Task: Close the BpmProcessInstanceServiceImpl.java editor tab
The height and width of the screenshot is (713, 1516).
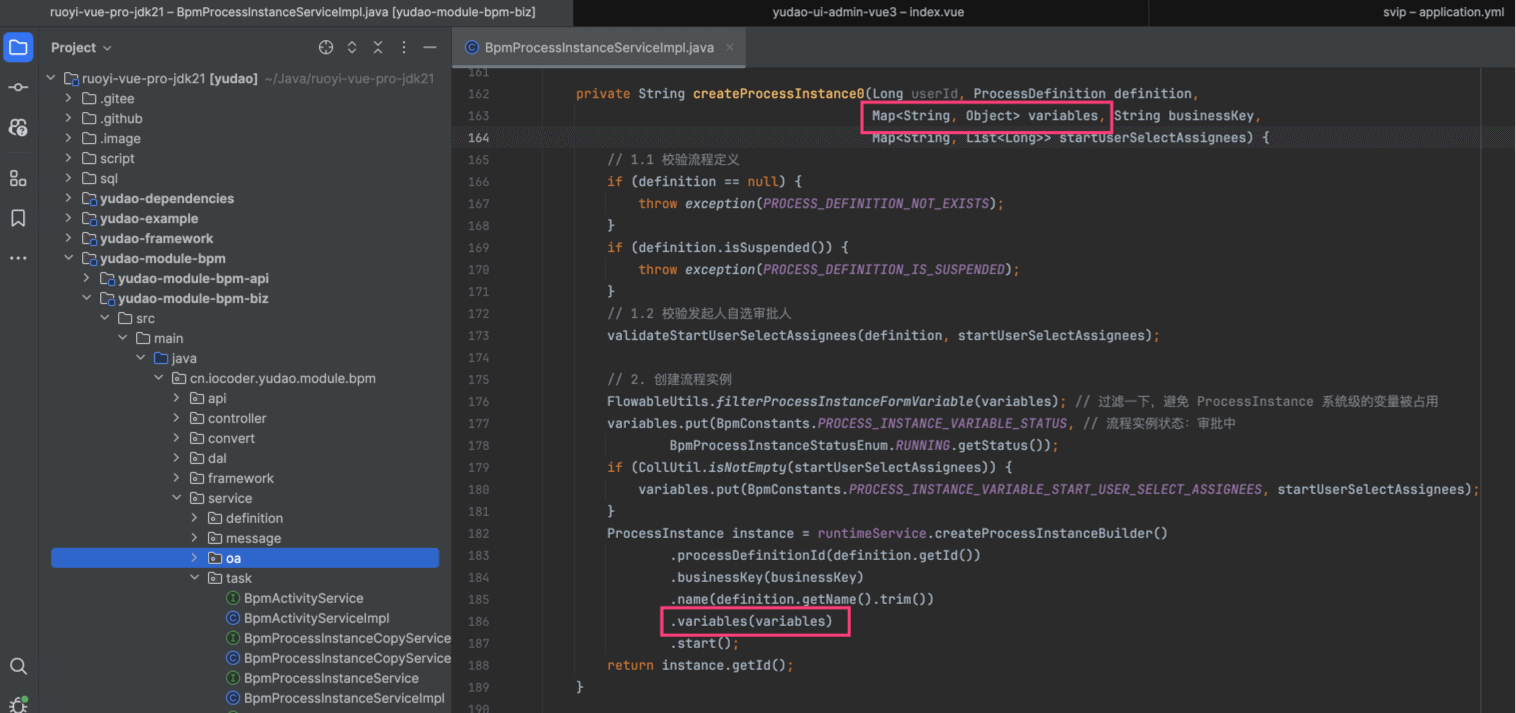Action: [x=730, y=47]
